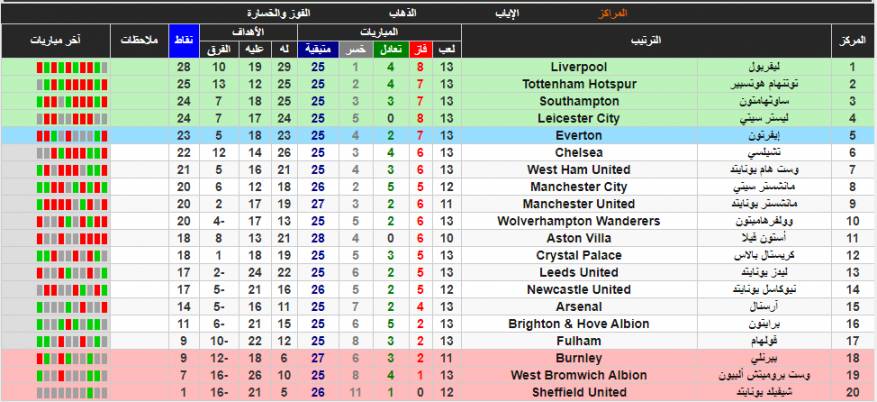Click Burnley's points value 9

pos(184,358)
